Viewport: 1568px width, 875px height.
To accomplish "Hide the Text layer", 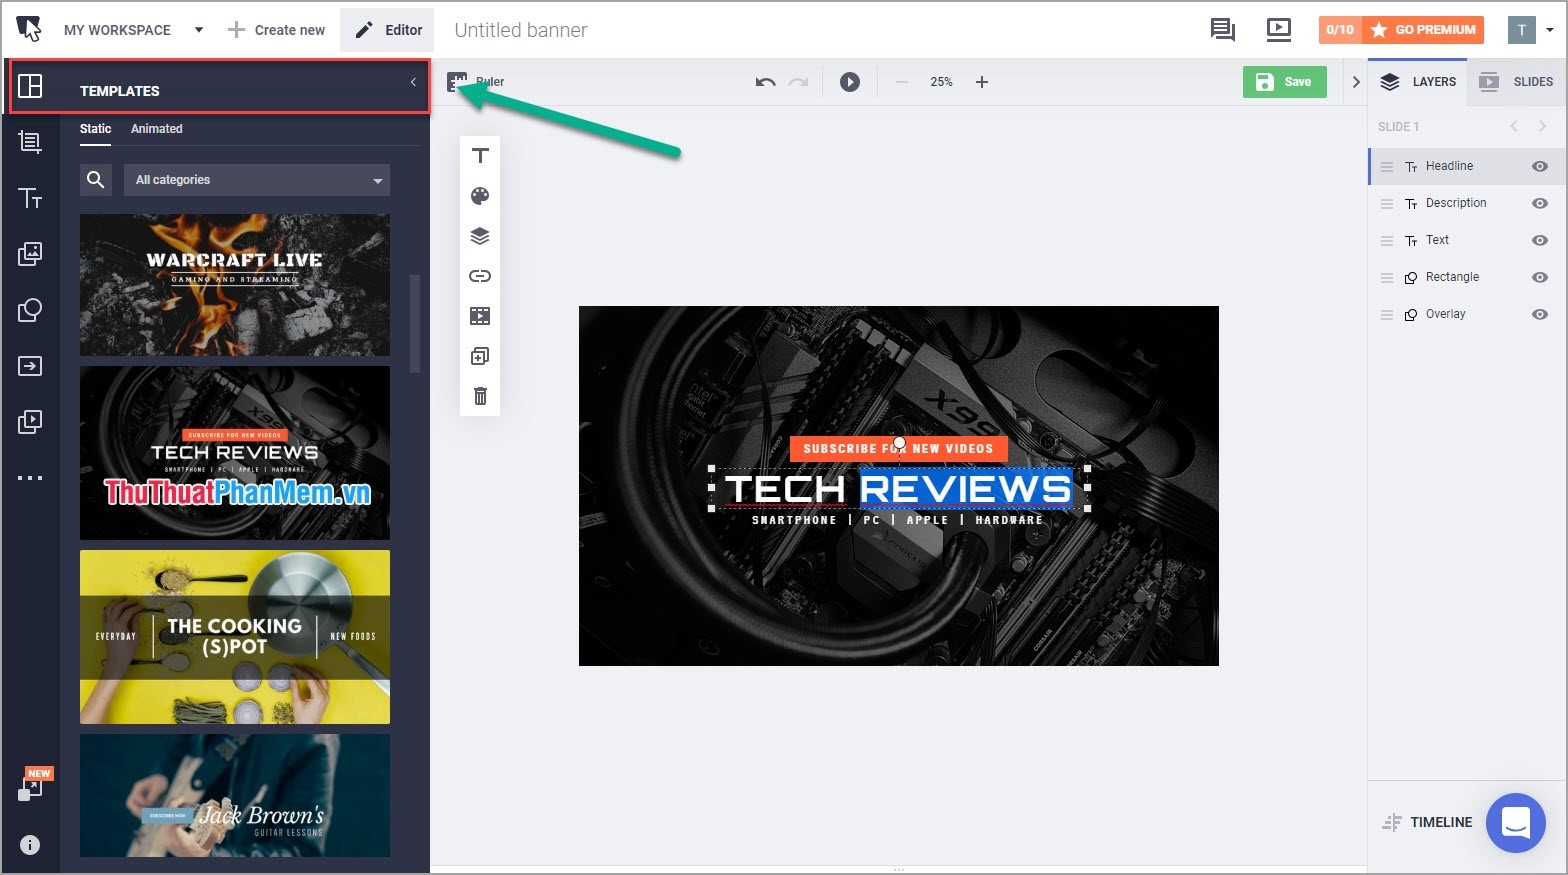I will (x=1540, y=240).
